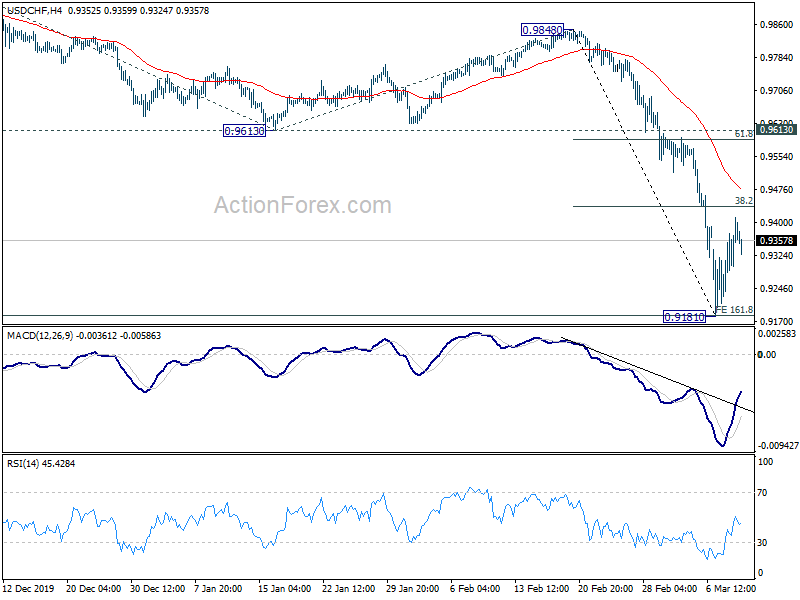The height and width of the screenshot is (600, 800).
Task: Click the 20 Feb 20:00 date label
Action: point(605,588)
